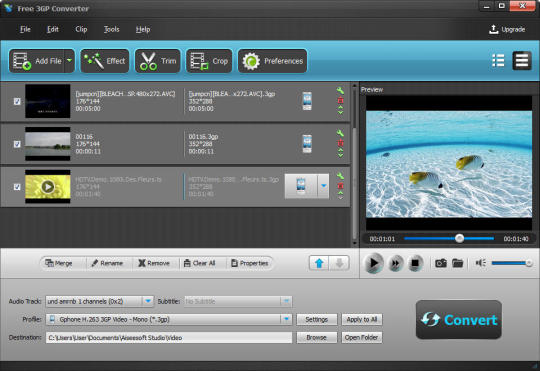540x371 pixels.
Task: Switch to the detailed list view icon
Action: coord(522,61)
